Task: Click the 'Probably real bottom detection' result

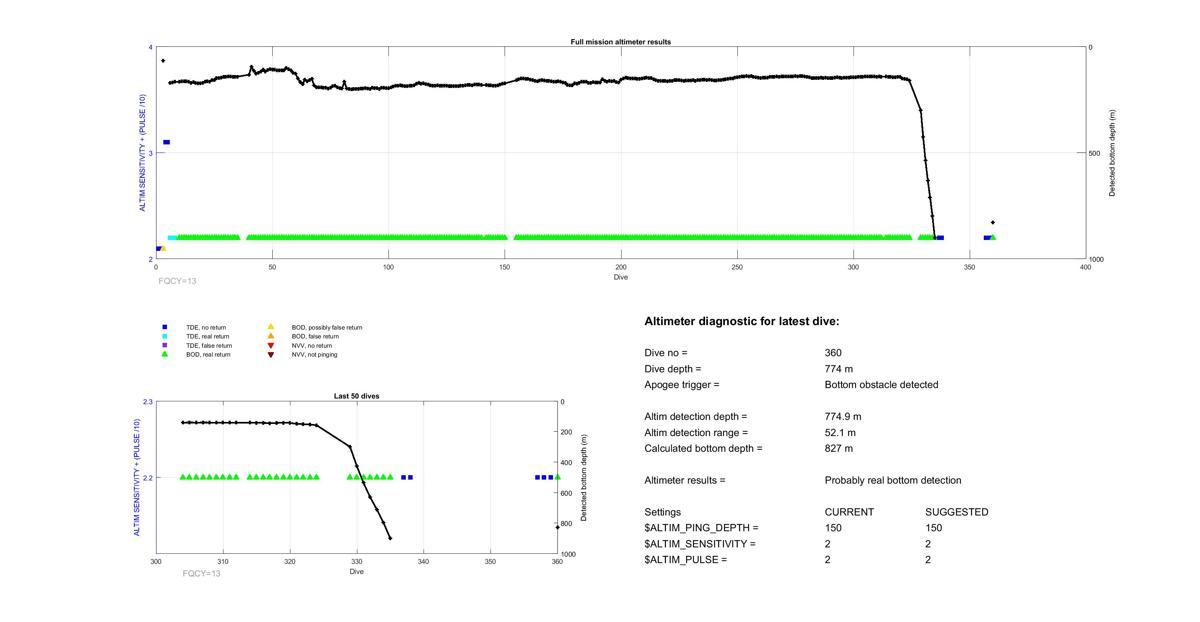Action: click(893, 481)
